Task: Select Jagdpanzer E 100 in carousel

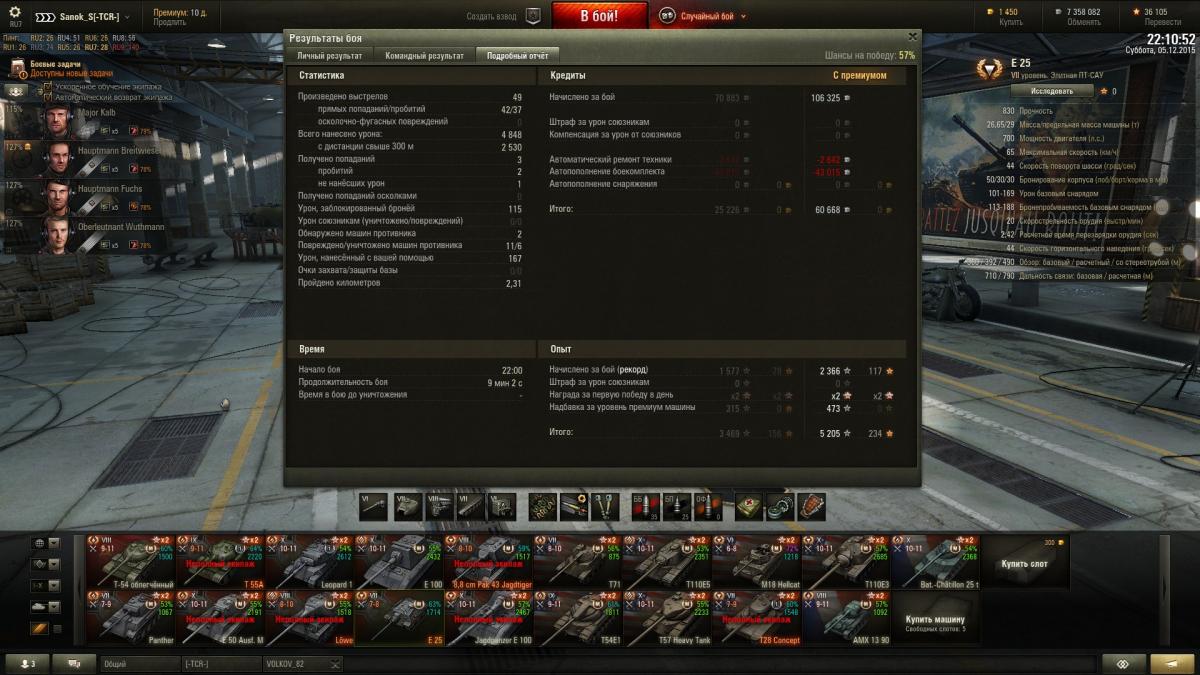Action: pyautogui.click(x=489, y=618)
